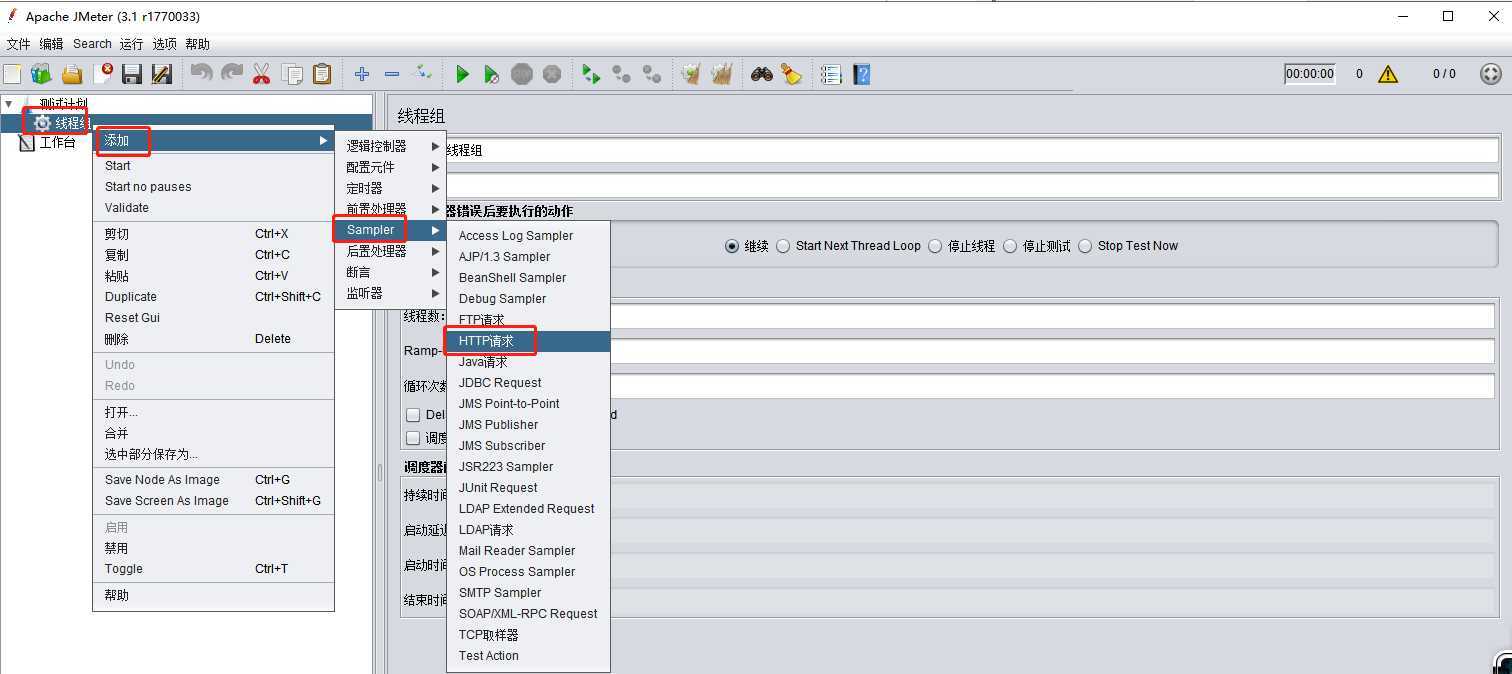The height and width of the screenshot is (674, 1512).
Task: Click the Collapse All minus toolbar icon
Action: pyautogui.click(x=392, y=74)
